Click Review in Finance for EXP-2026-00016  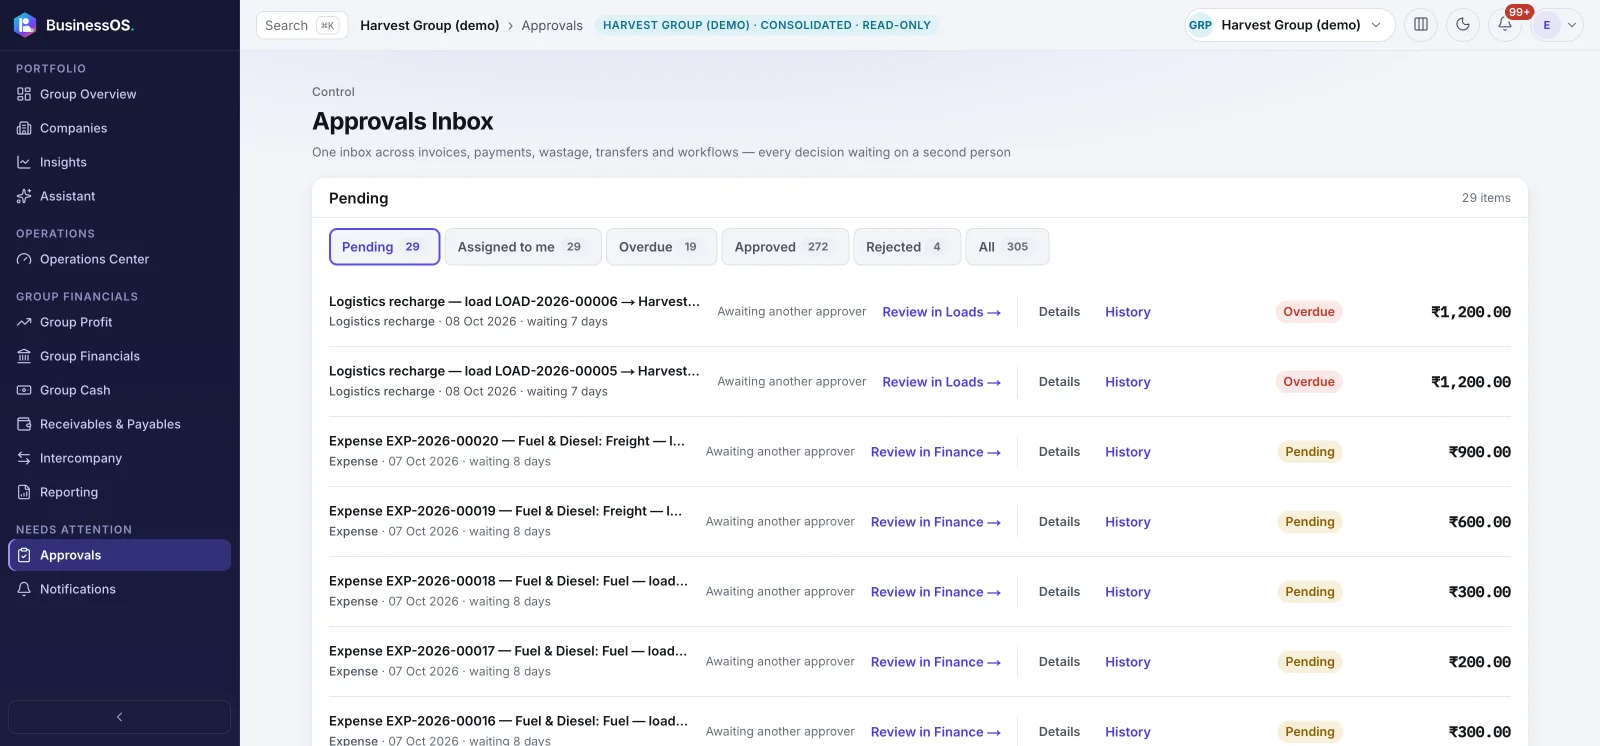click(935, 732)
